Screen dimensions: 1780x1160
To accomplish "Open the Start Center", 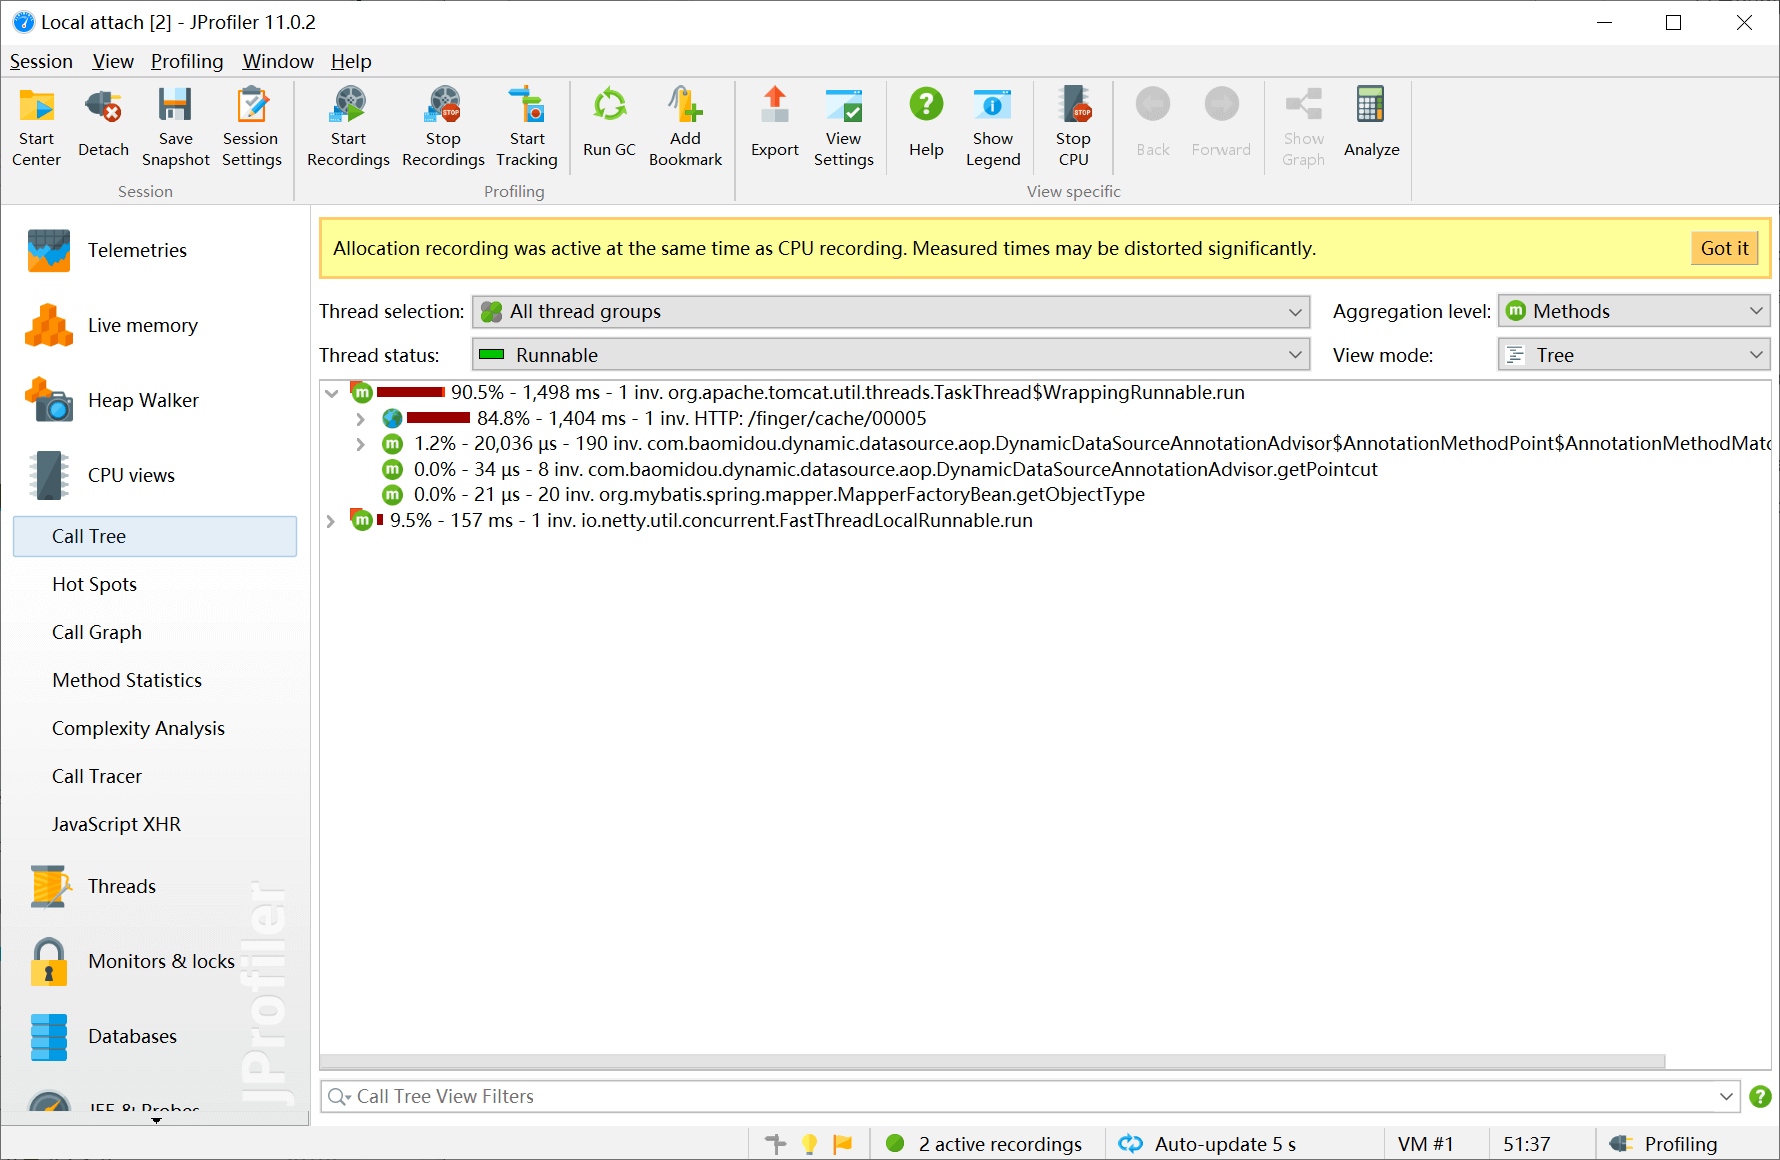I will [x=37, y=128].
